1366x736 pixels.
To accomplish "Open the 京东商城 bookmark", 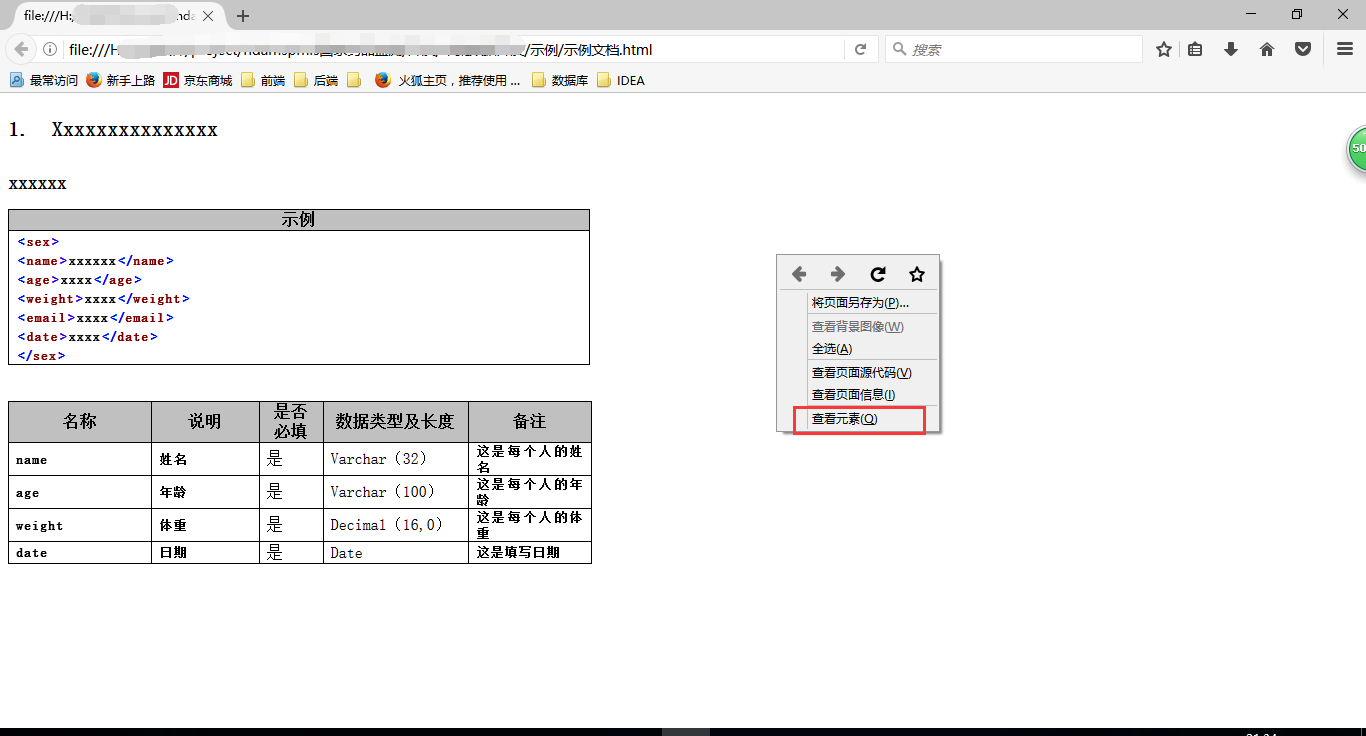I will tap(198, 81).
